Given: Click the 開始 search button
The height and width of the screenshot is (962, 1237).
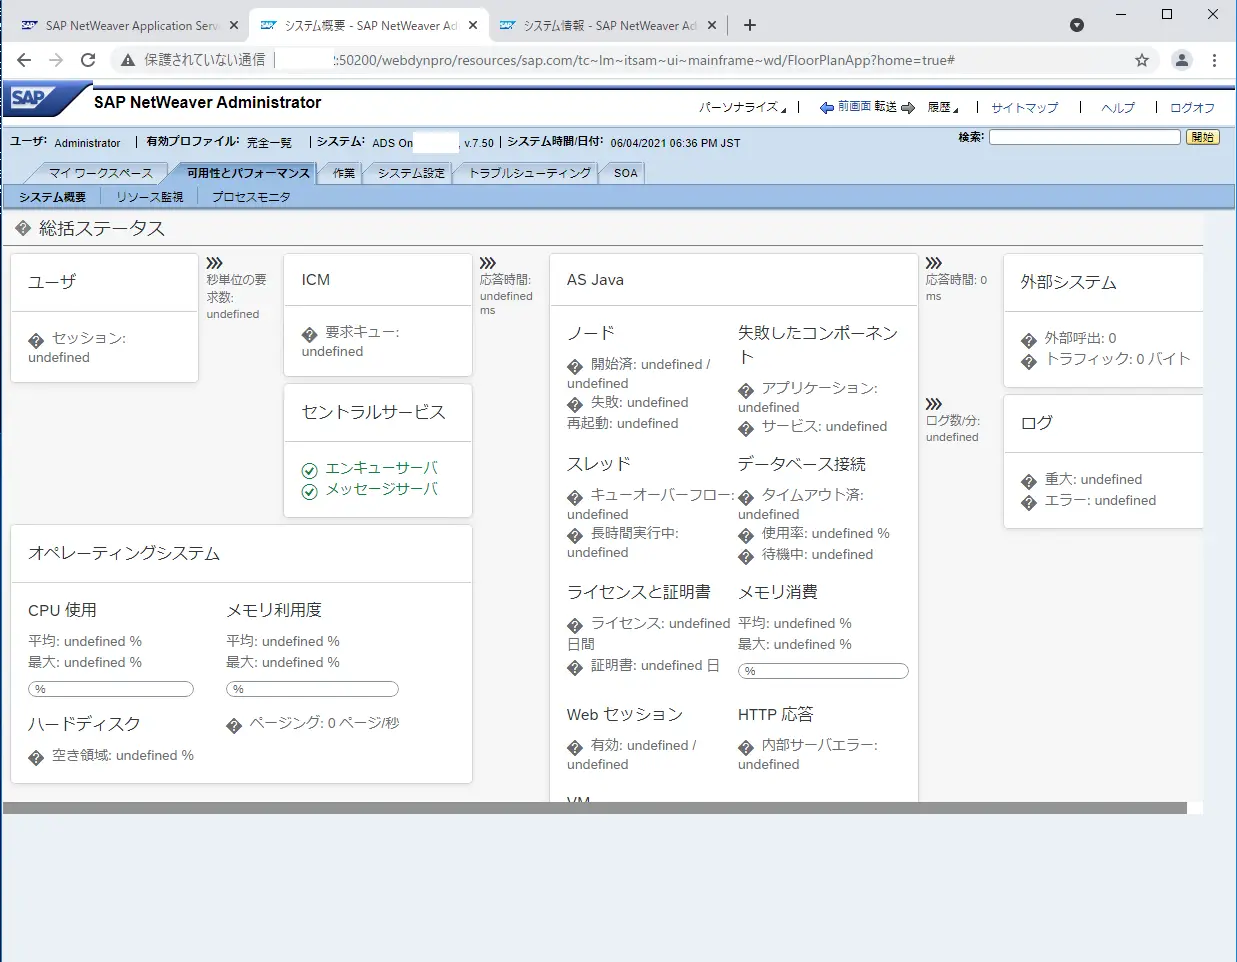Looking at the screenshot, I should tap(1203, 137).
